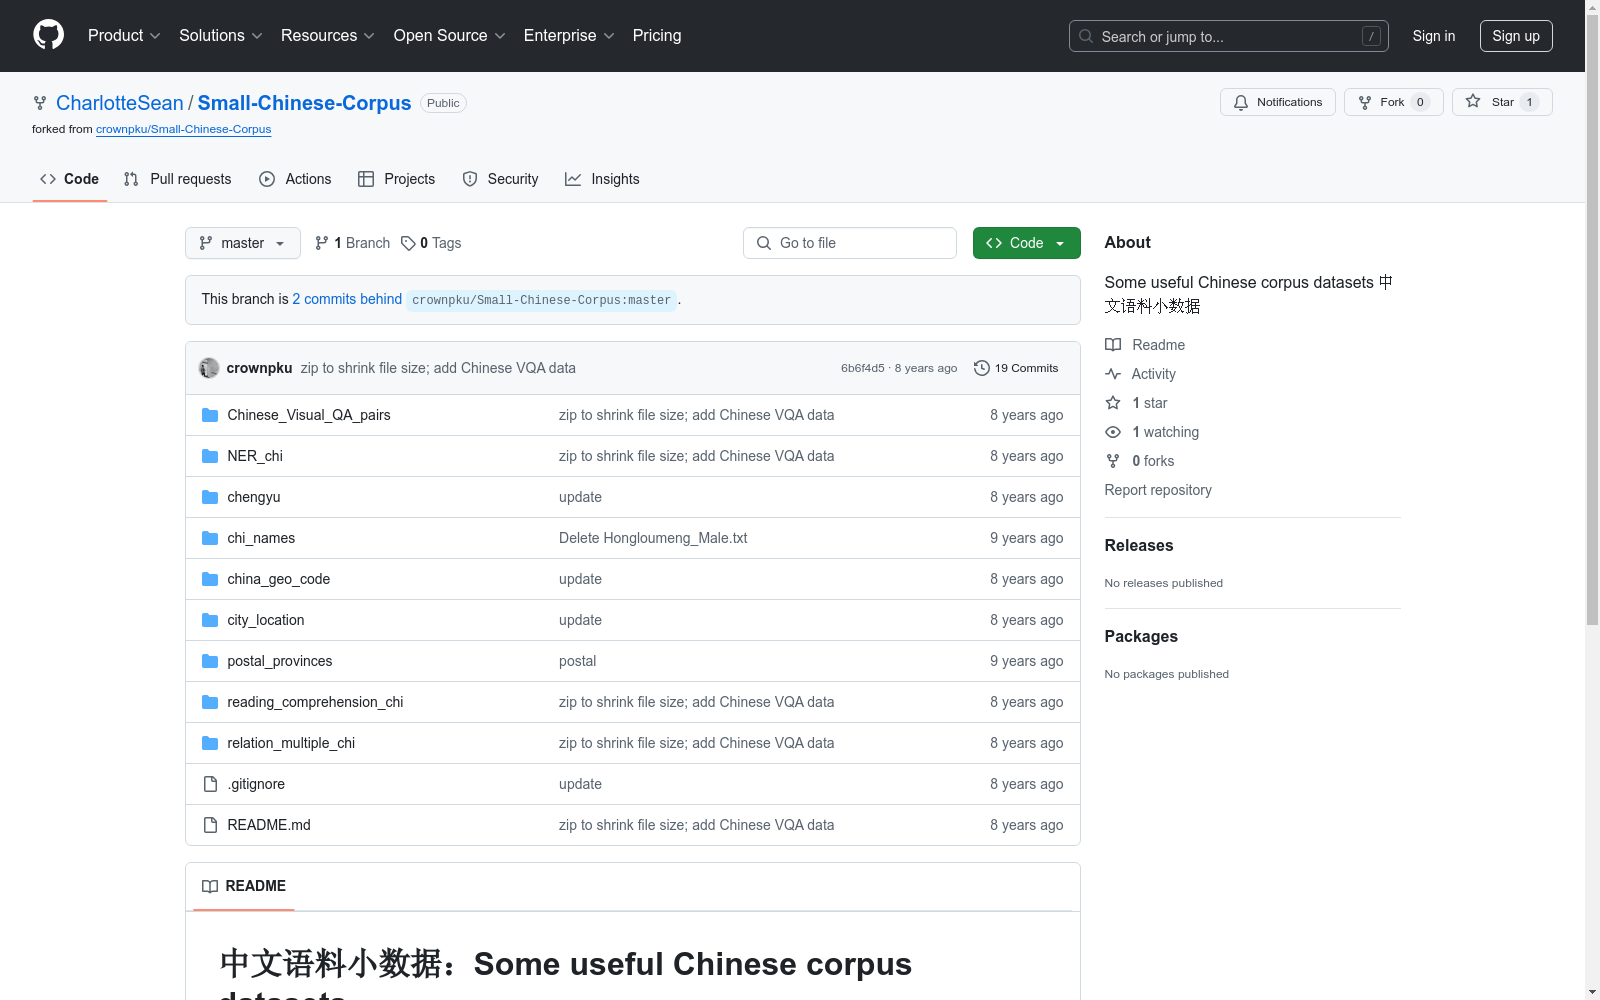Focus the Search or jump to field
1600x1000 pixels.
click(x=1229, y=36)
